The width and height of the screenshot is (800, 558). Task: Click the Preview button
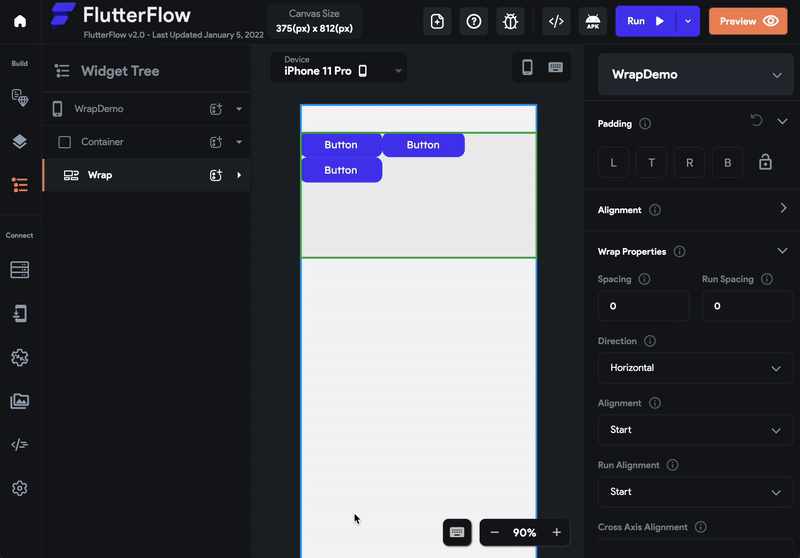[x=748, y=21]
